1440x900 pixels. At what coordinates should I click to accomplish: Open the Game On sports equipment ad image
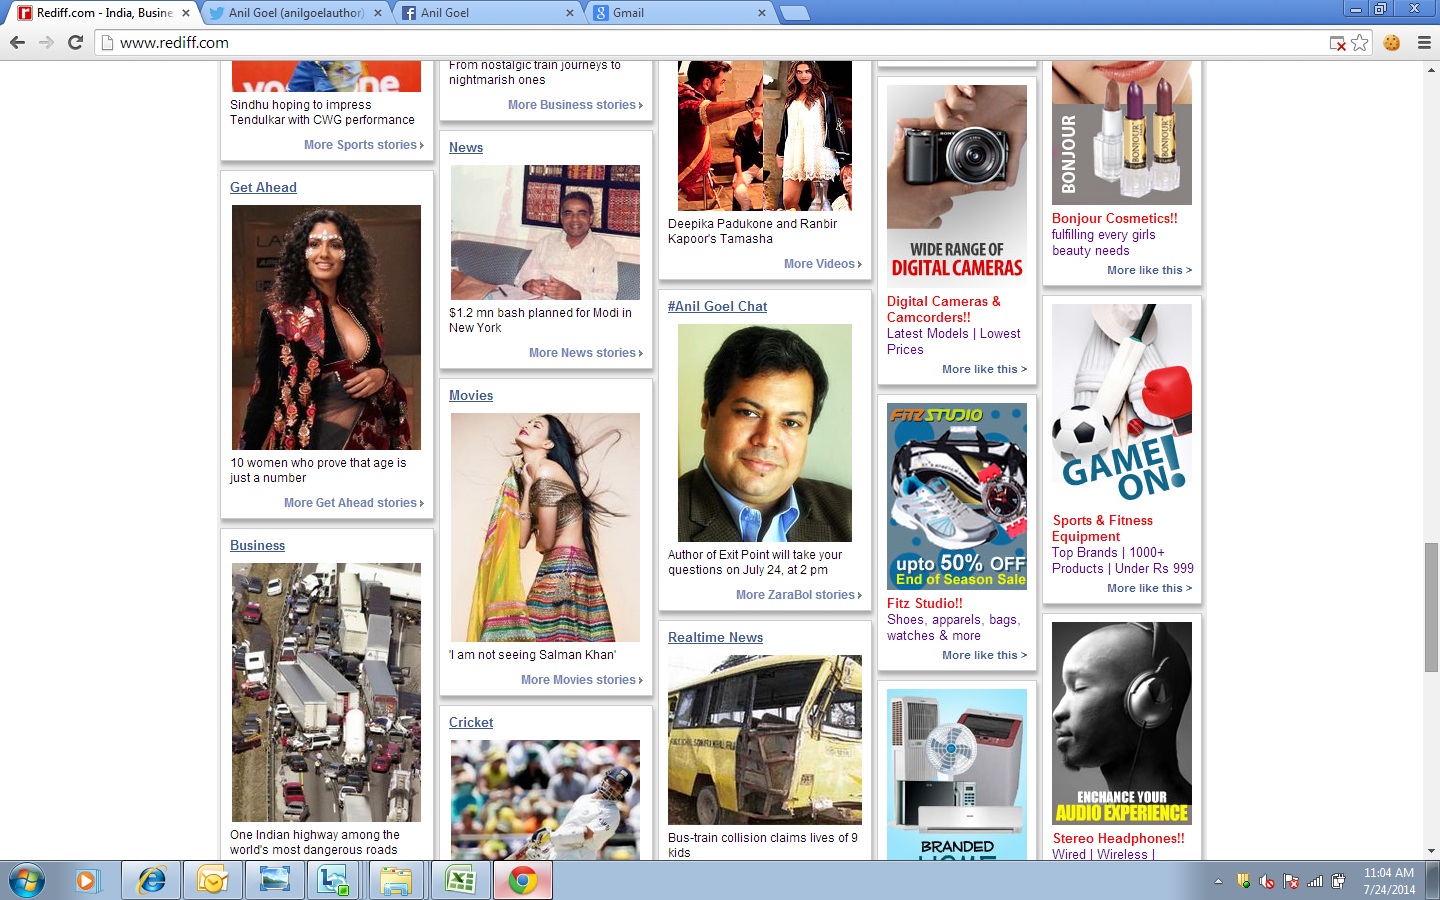tap(1121, 403)
